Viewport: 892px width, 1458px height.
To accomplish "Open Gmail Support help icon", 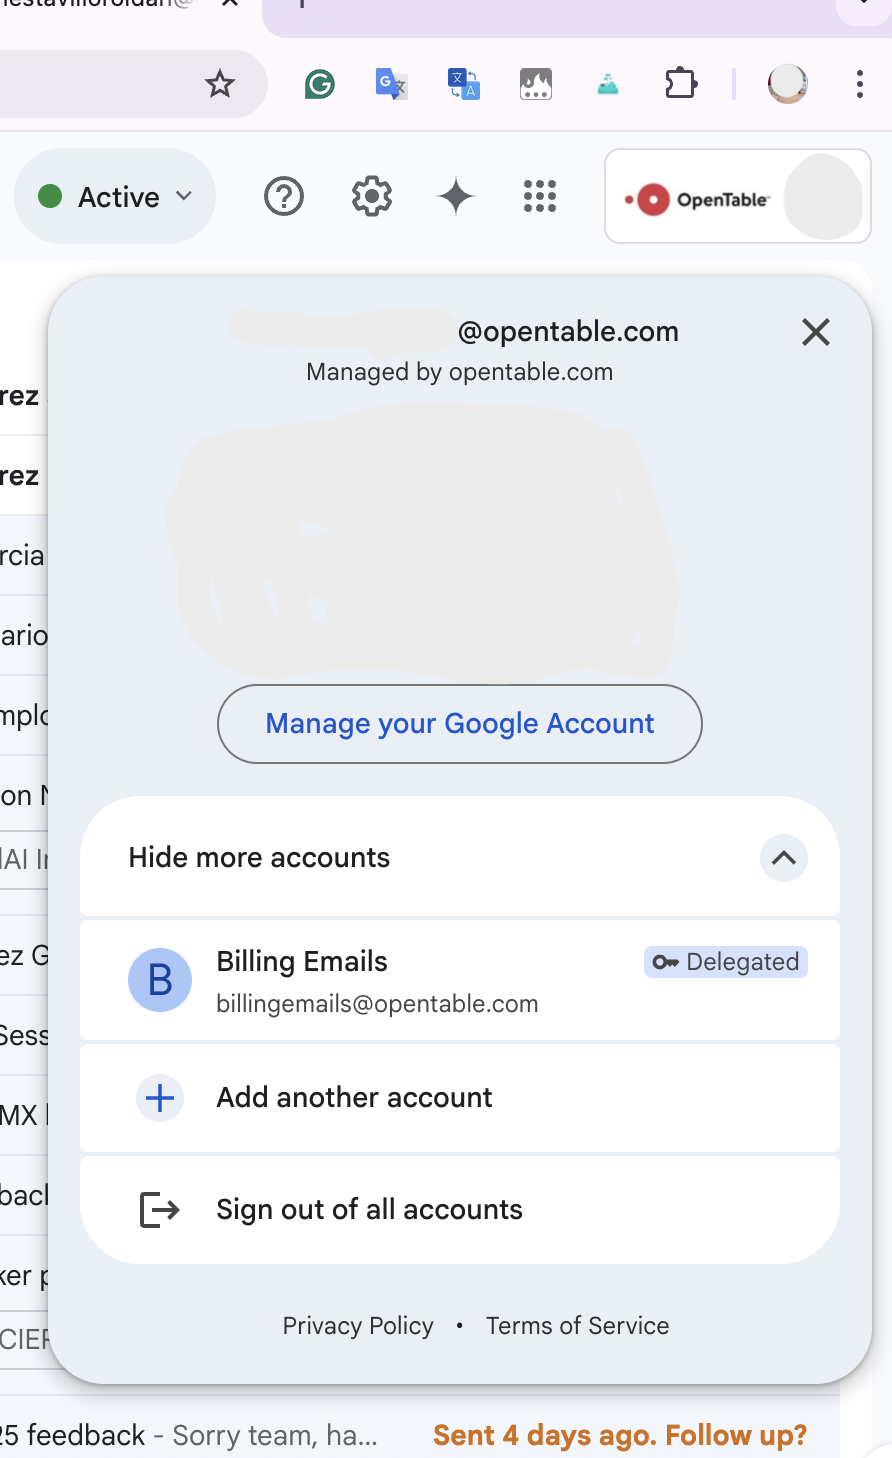I will 284,196.
